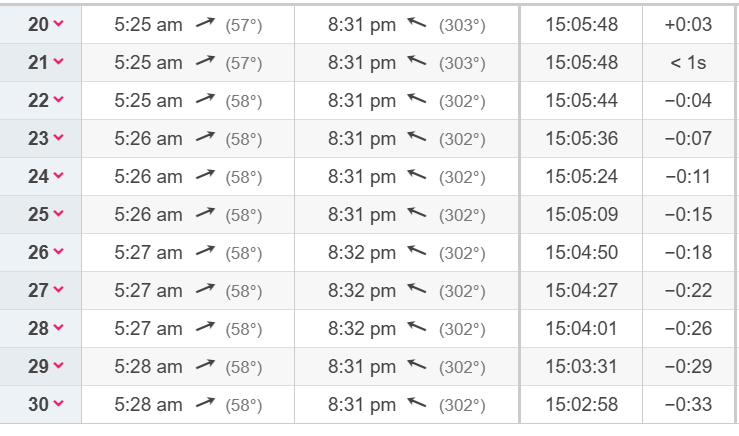Image resolution: width=739 pixels, height=436 pixels.
Task: Expand day 20 details chevron
Action: click(x=58, y=23)
